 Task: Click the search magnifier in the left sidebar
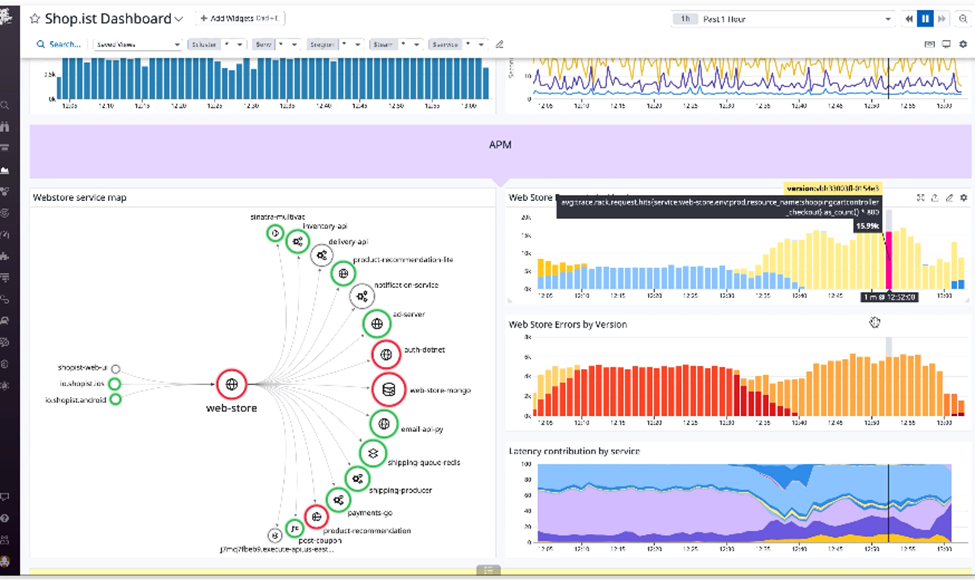click(5, 105)
